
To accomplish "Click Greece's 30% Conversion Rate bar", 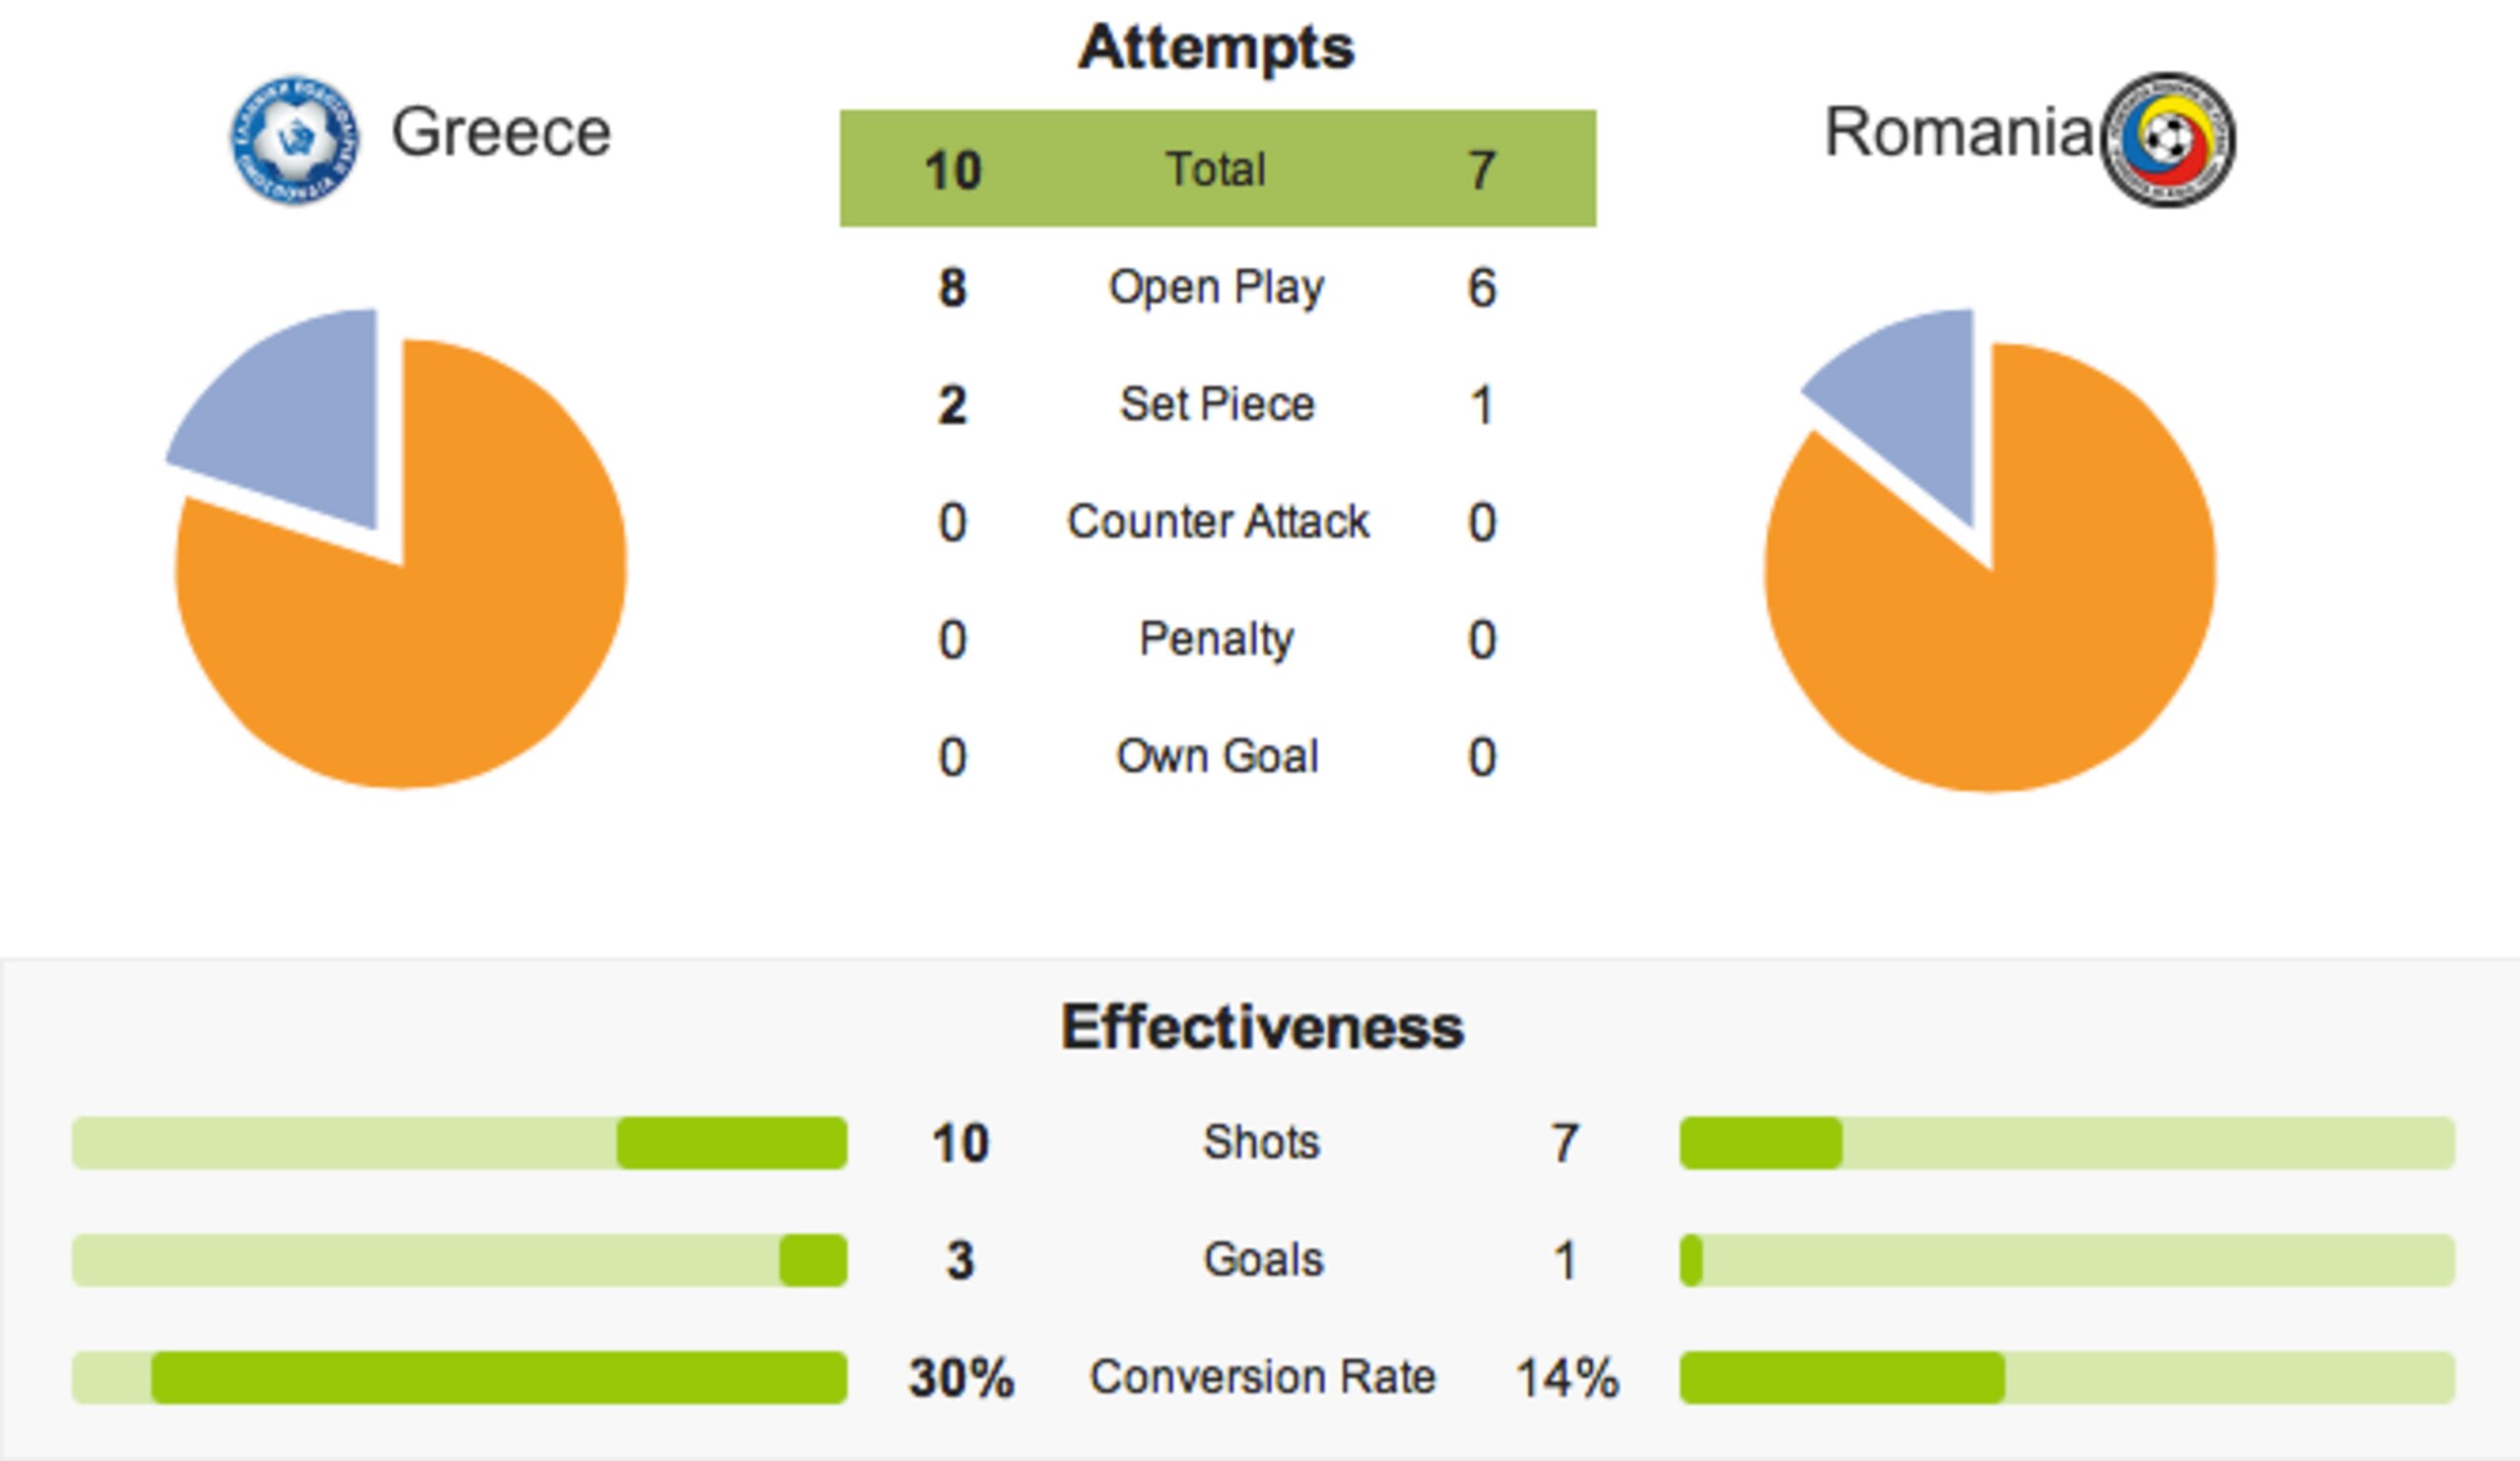I will click(459, 1377).
